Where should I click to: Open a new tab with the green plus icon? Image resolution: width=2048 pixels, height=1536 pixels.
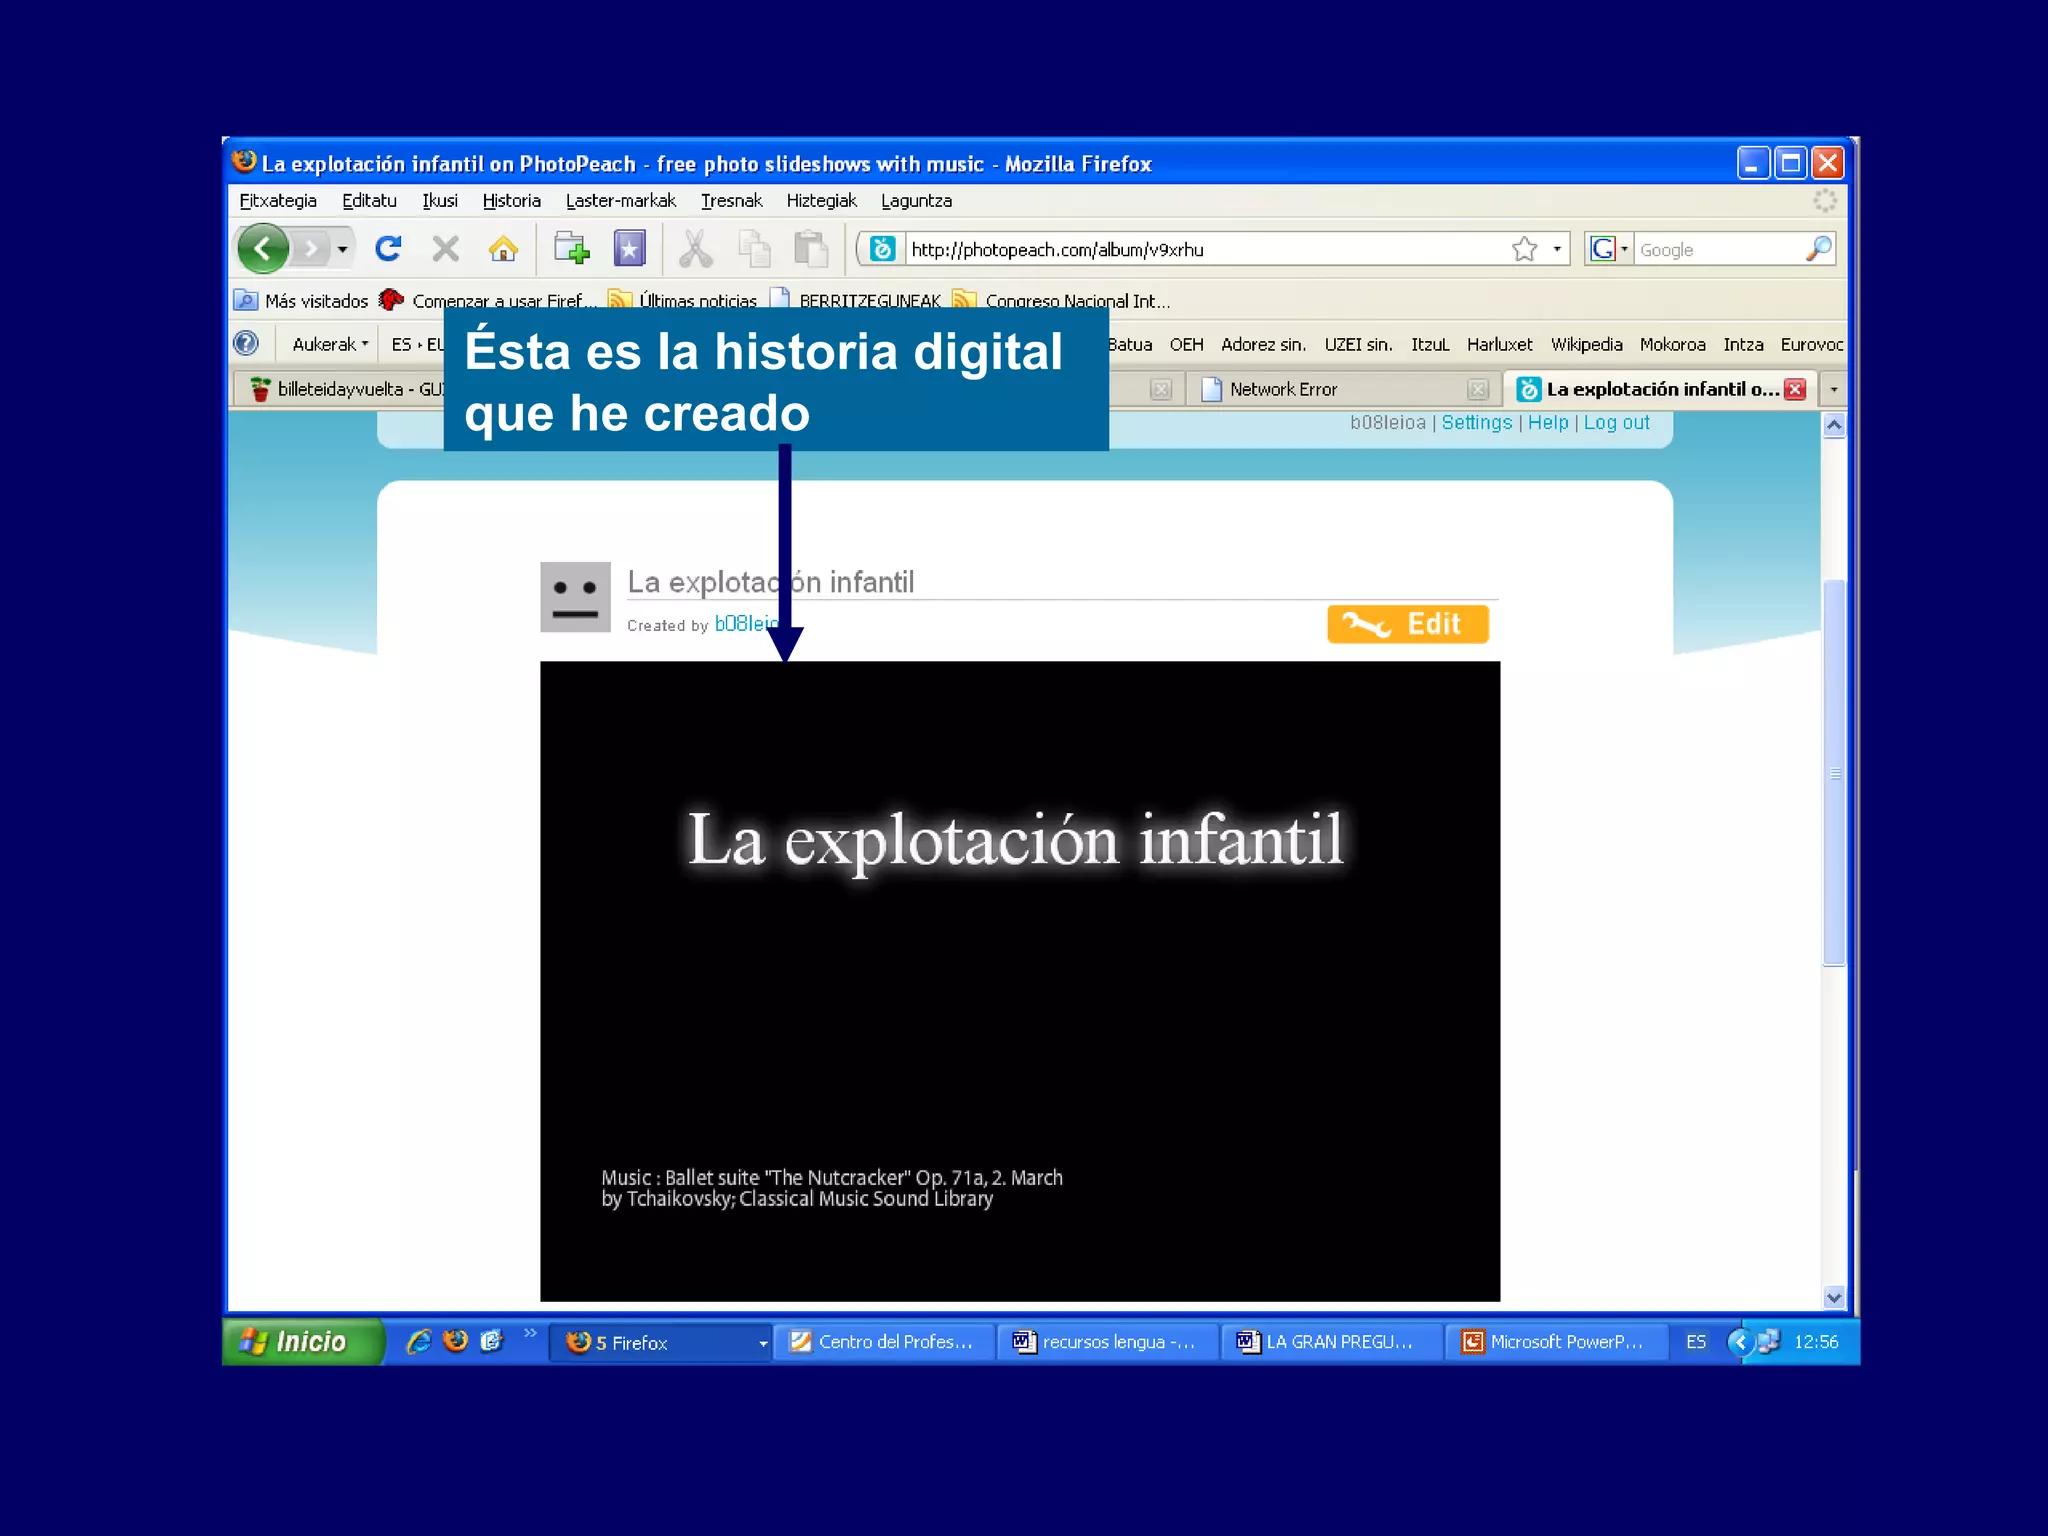click(571, 248)
